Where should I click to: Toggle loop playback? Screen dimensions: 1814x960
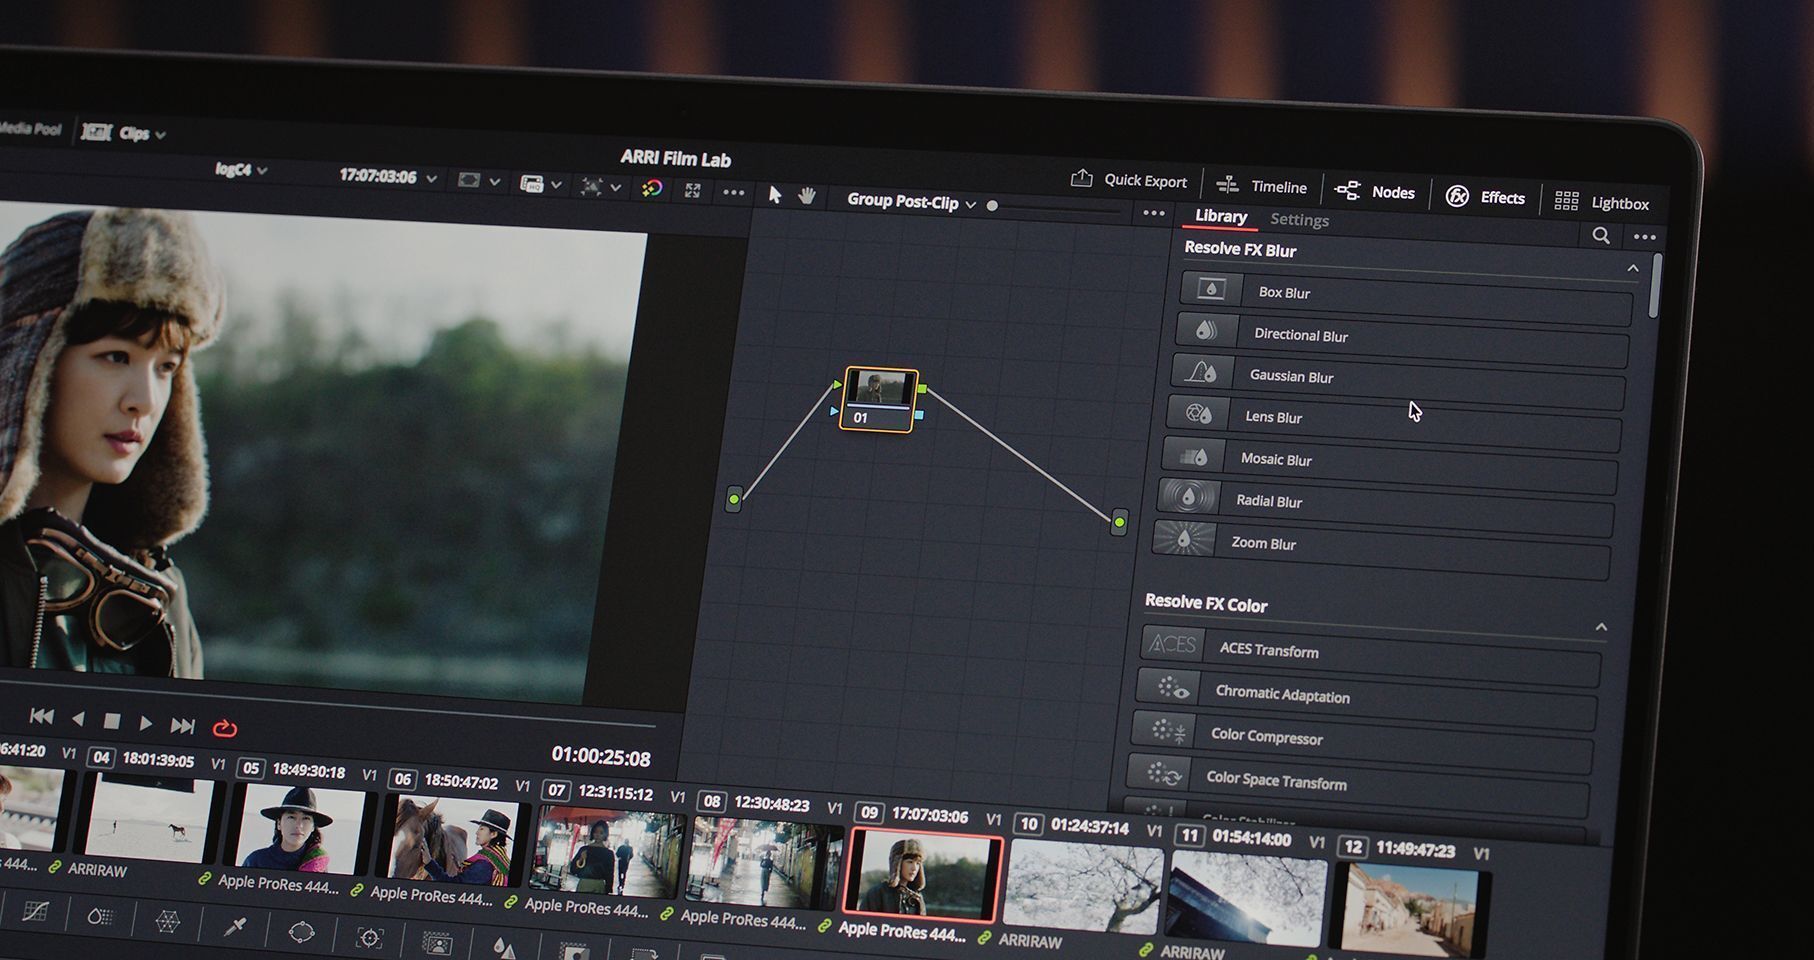(x=225, y=728)
